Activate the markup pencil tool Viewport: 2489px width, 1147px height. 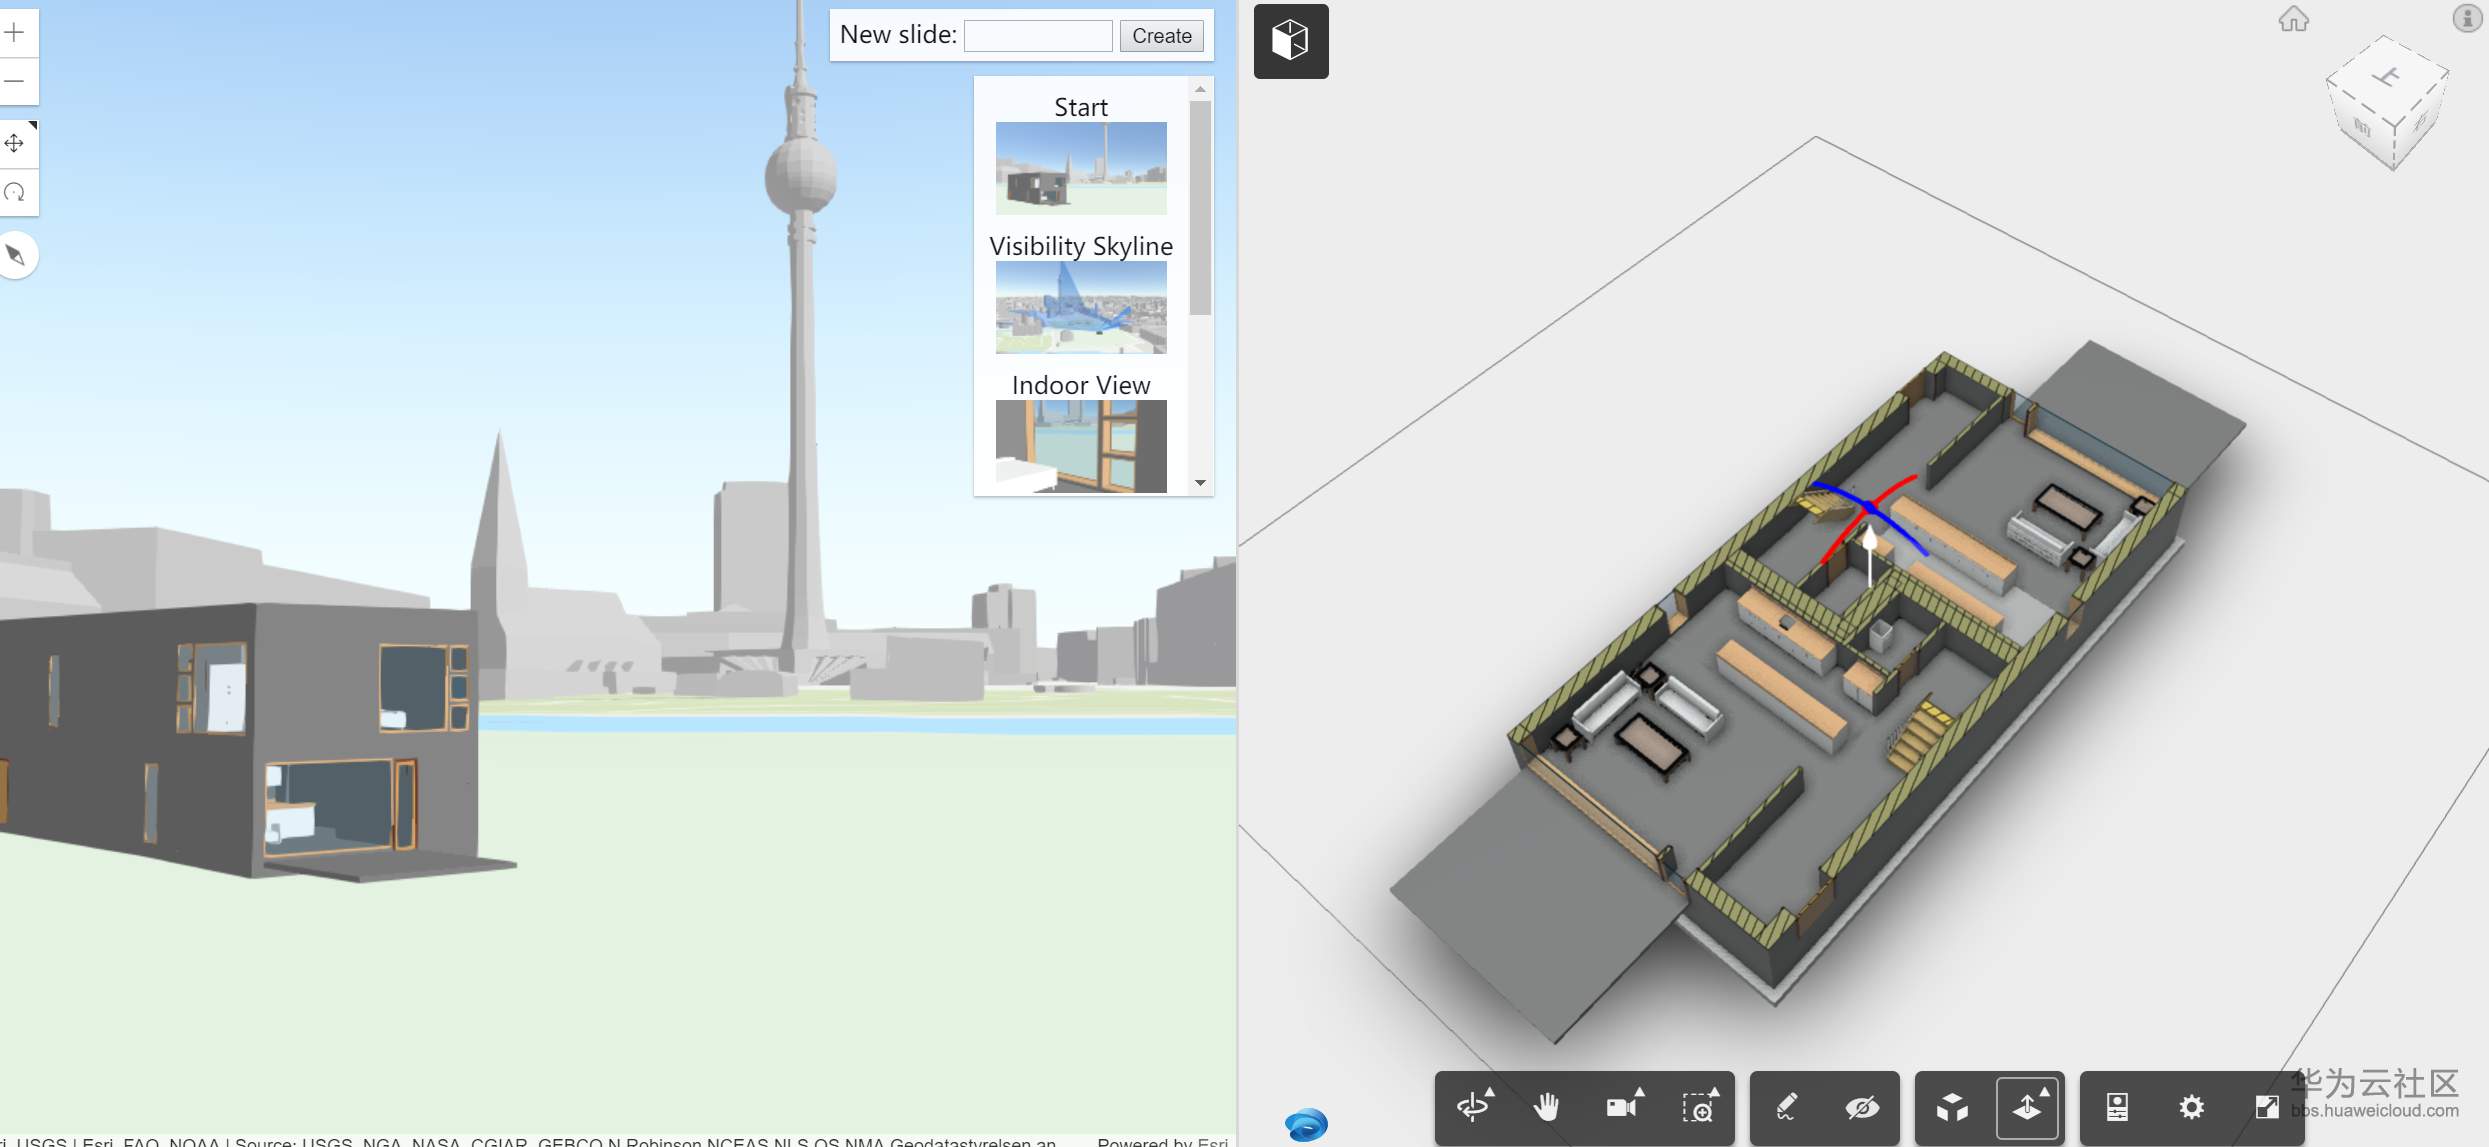1786,1107
